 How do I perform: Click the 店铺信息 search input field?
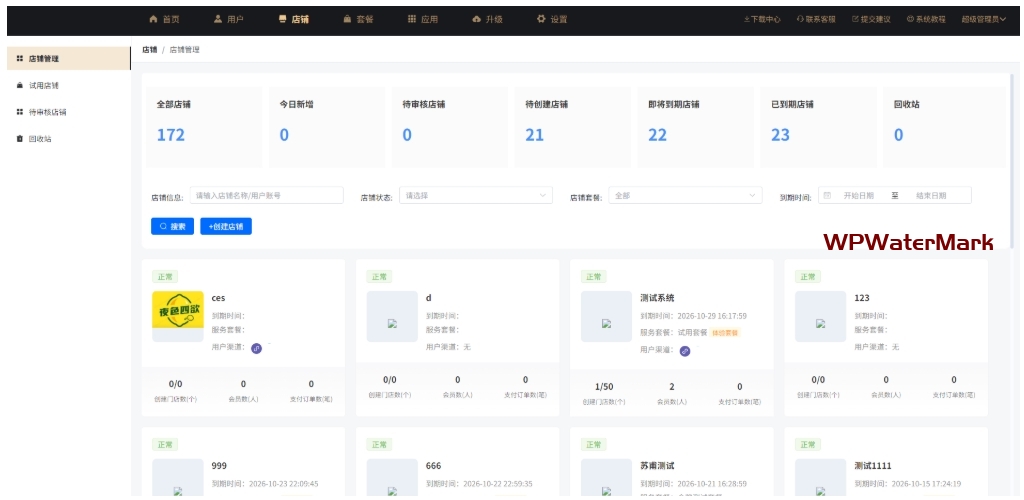click(266, 196)
